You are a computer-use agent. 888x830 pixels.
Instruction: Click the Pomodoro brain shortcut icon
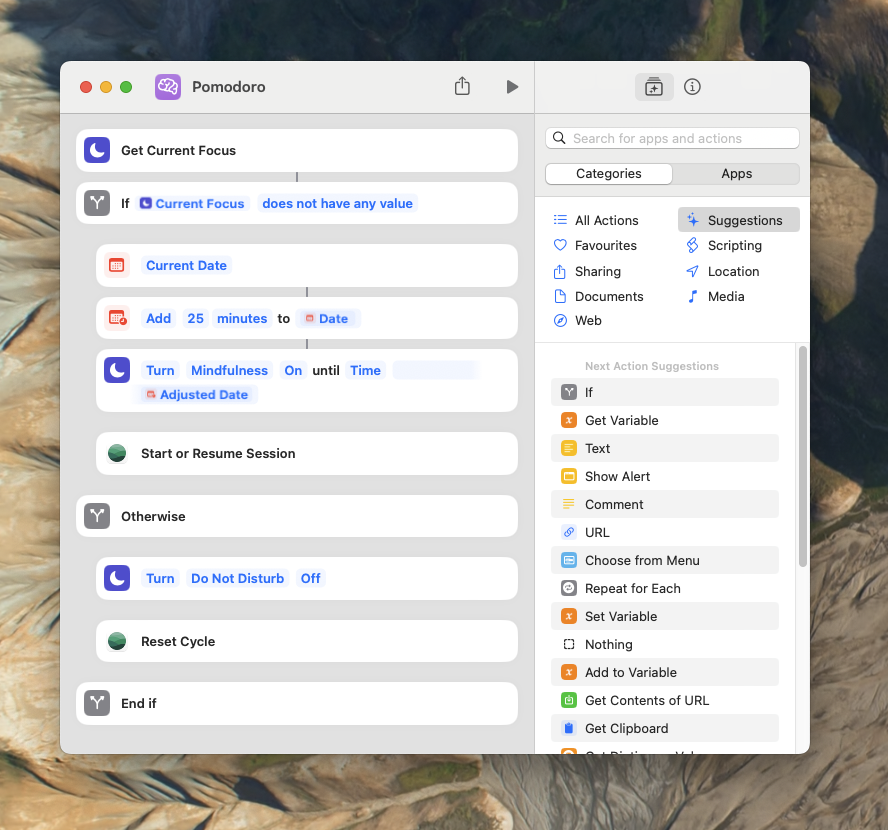[168, 87]
